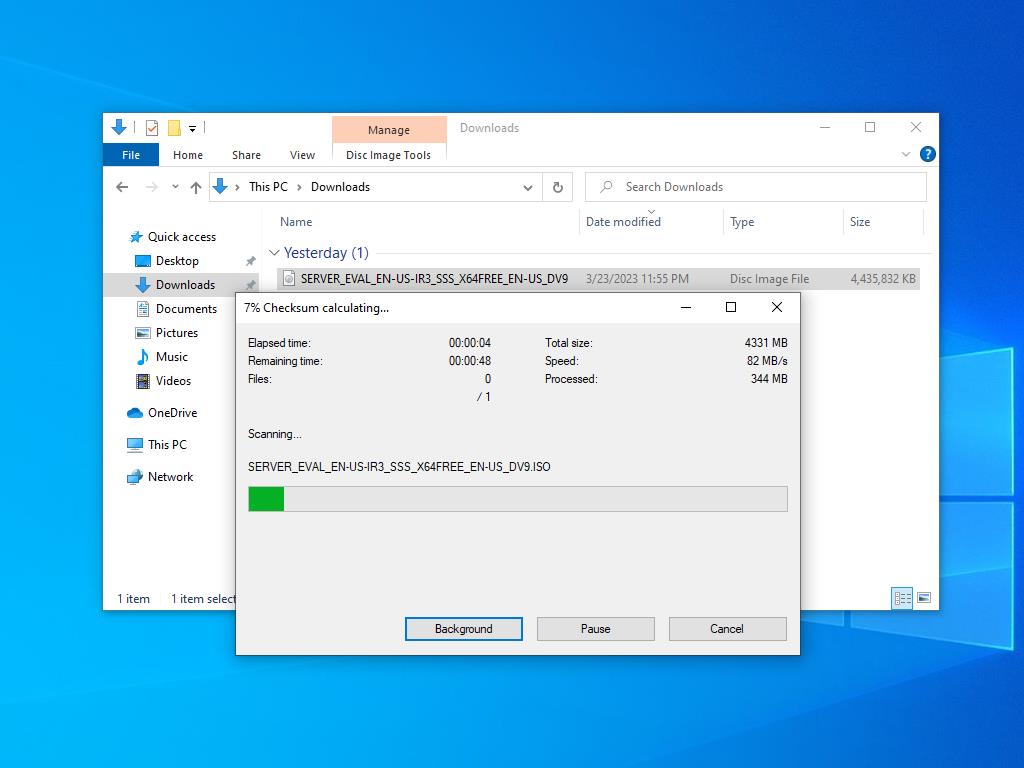Switch to the View ribbon tab

pos(302,155)
